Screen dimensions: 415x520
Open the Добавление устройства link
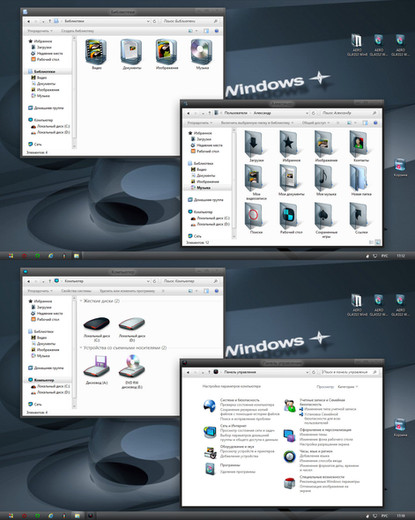click(239, 456)
